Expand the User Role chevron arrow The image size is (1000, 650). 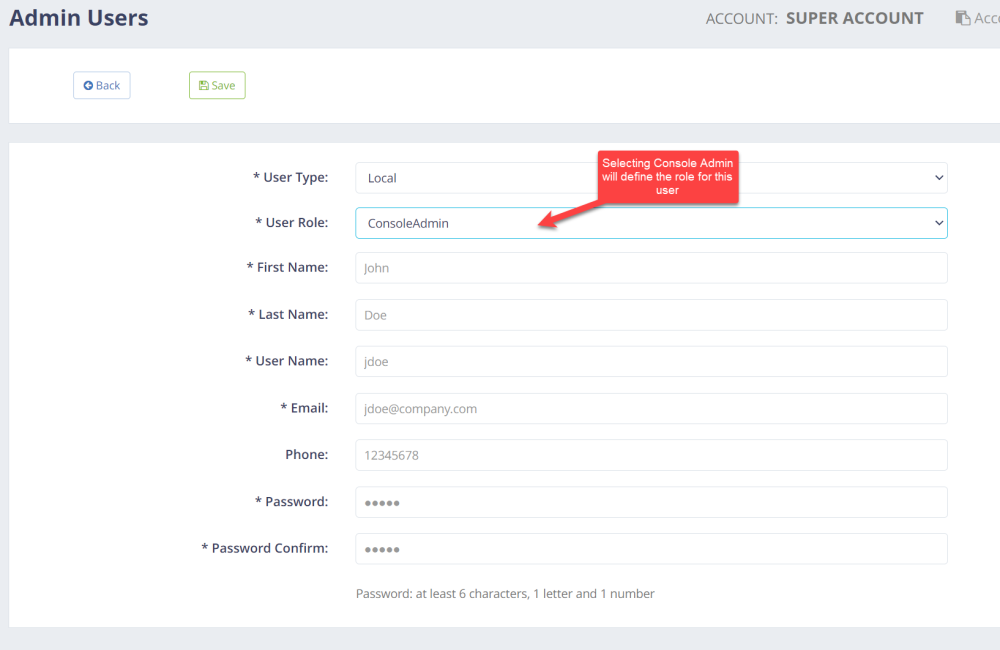coord(938,222)
